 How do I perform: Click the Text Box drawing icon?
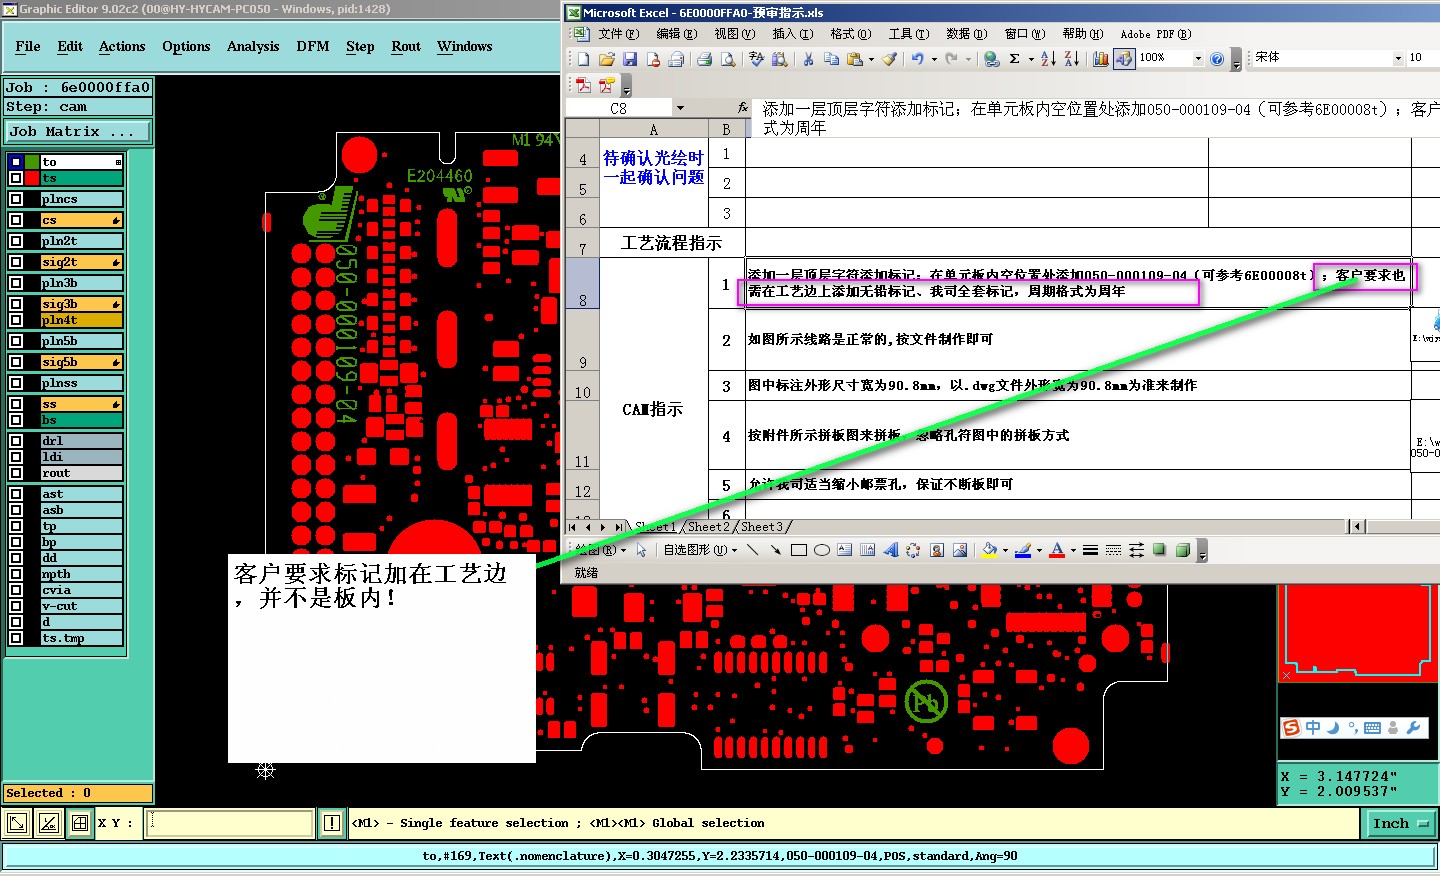pos(844,550)
